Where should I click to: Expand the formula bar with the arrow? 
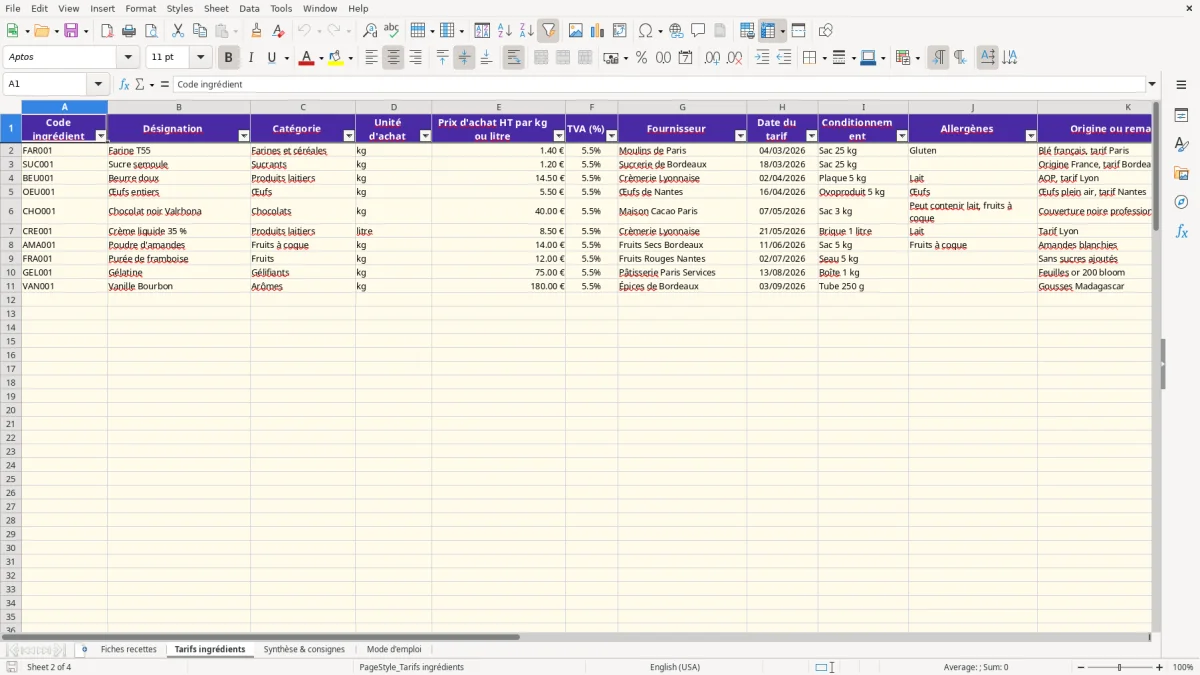(1152, 85)
